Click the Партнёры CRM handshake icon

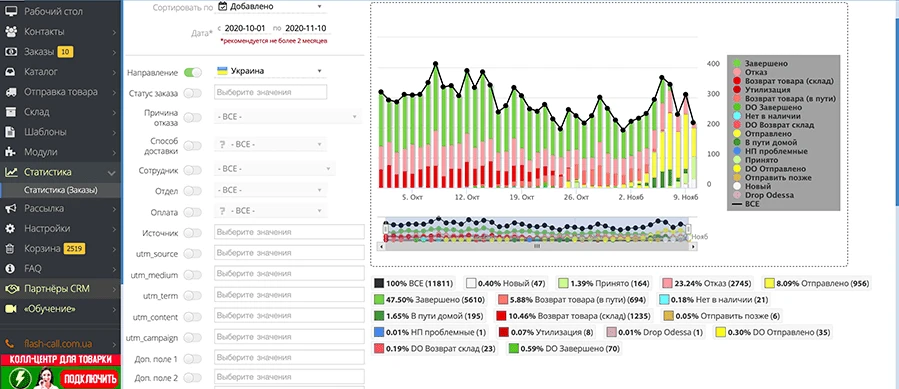(10, 289)
